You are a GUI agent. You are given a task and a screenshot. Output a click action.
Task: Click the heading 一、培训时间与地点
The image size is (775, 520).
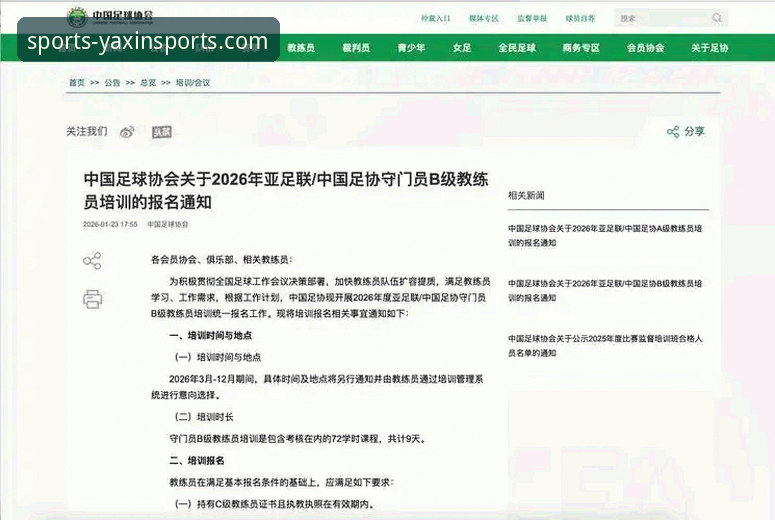(211, 335)
